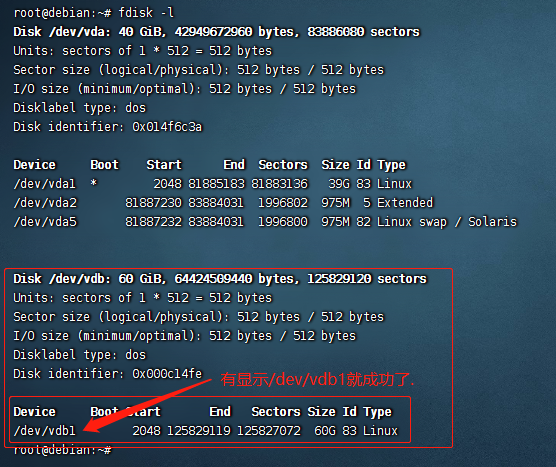
Task: Select sector count "125827072"
Action: pyautogui.click(x=269, y=430)
